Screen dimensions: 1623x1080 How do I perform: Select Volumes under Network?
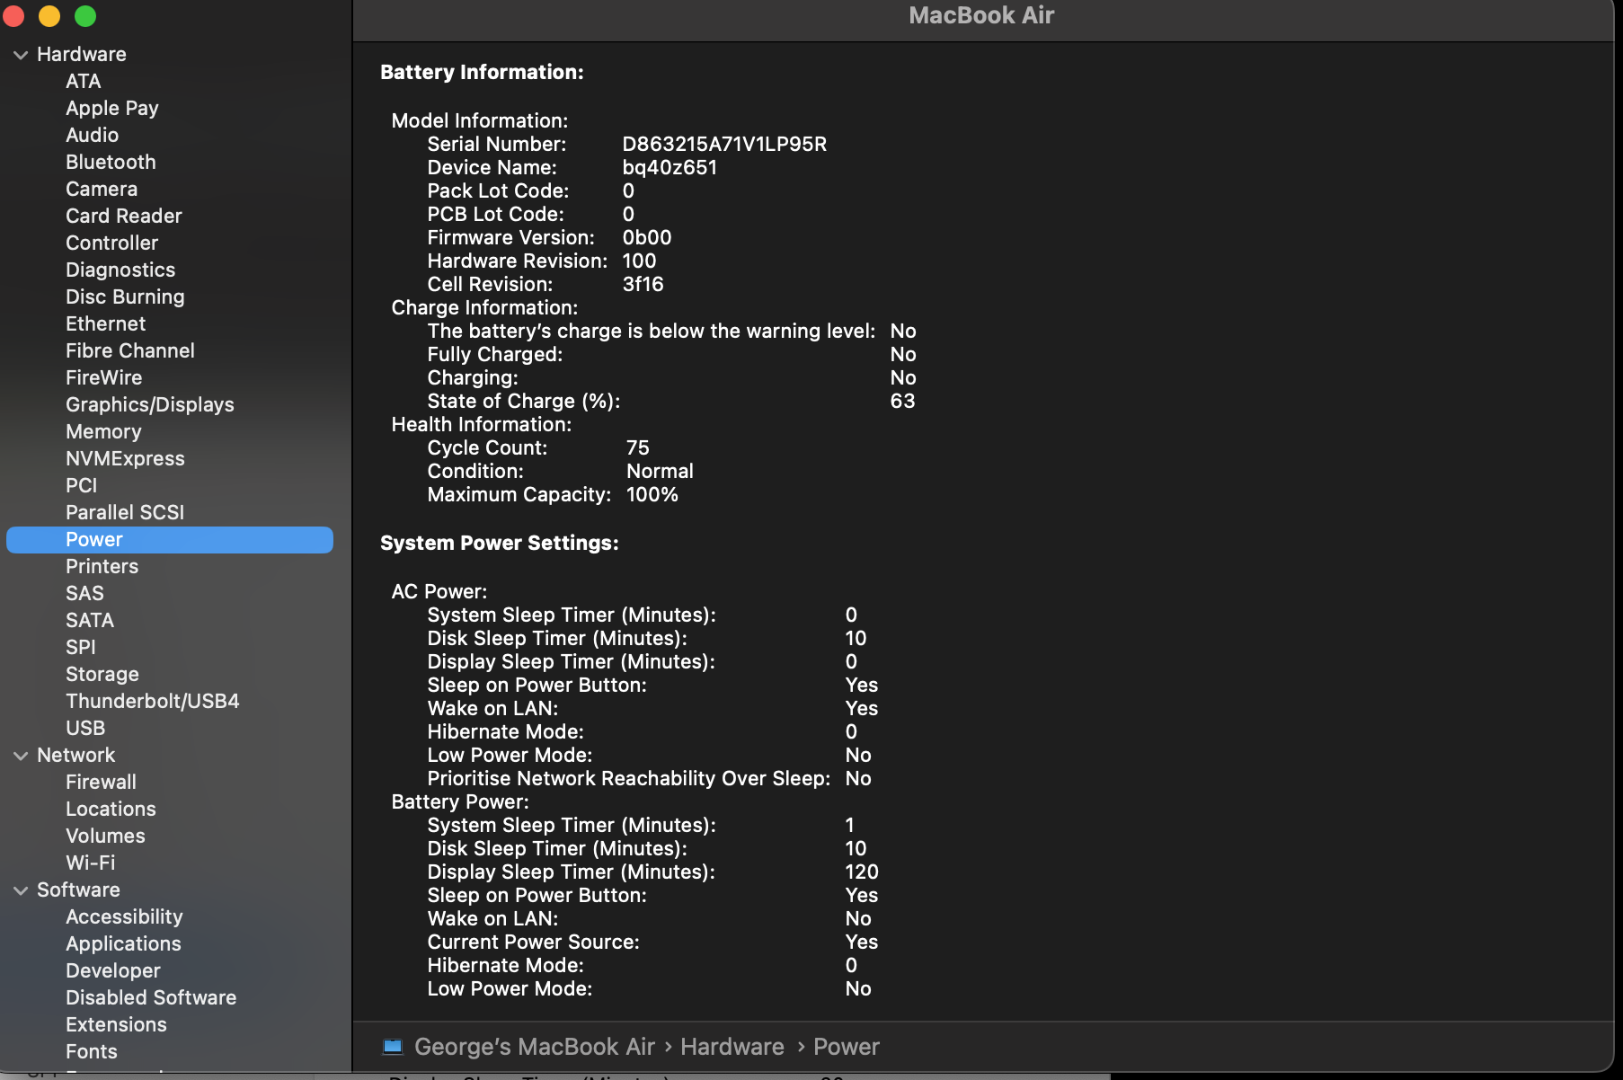tap(105, 837)
